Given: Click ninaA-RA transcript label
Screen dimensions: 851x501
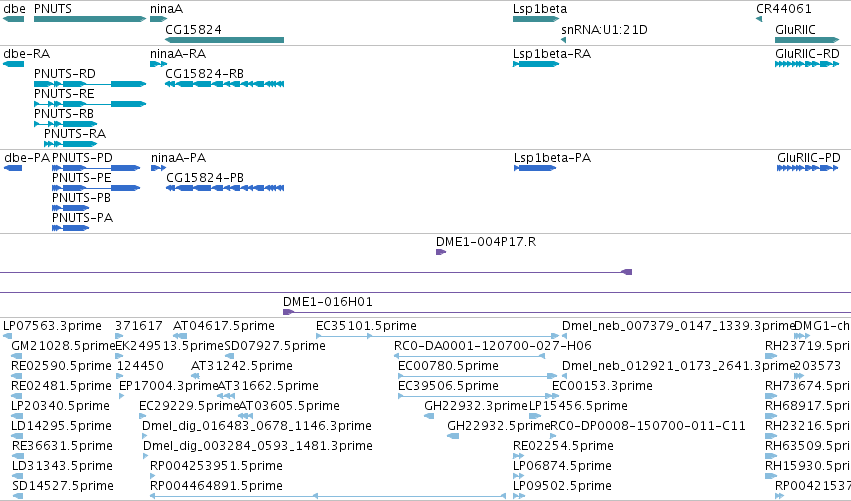Looking at the screenshot, I should click(x=178, y=54).
